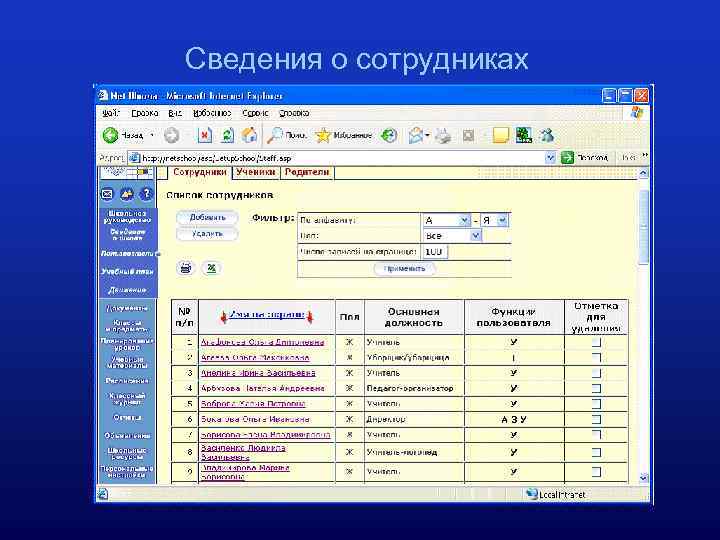This screenshot has width=720, height=540.
Task: Open the Сервис menu
Action: click(255, 113)
